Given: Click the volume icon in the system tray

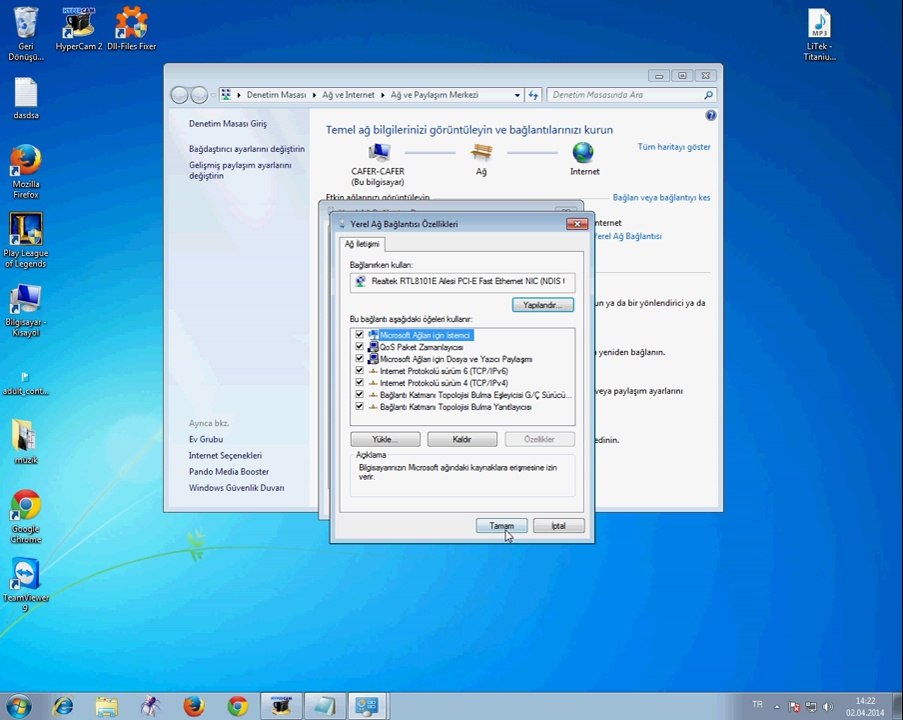Looking at the screenshot, I should tap(828, 706).
